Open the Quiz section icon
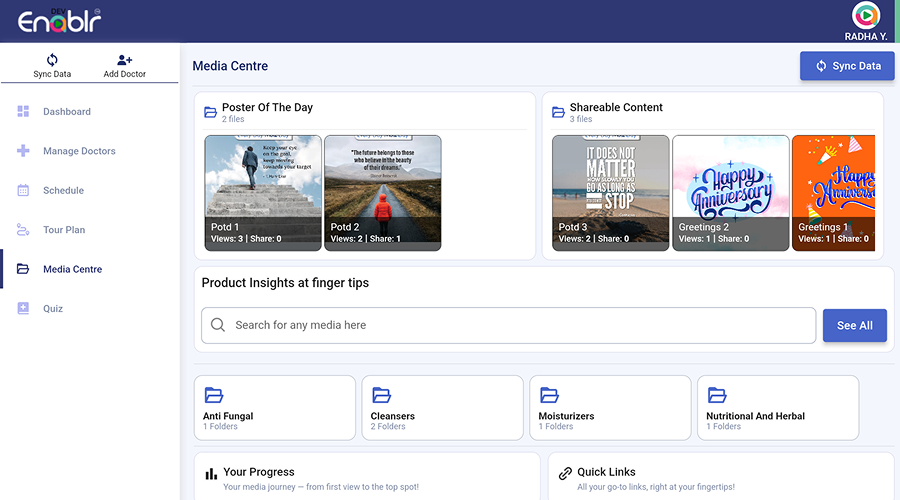900x500 pixels. (23, 309)
